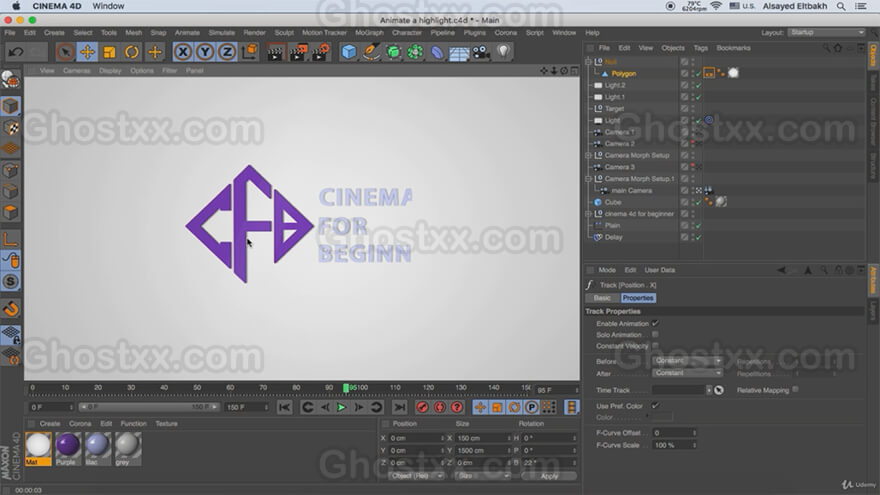
Task: Open the deformer (bend) icon
Action: pyautogui.click(x=437, y=52)
